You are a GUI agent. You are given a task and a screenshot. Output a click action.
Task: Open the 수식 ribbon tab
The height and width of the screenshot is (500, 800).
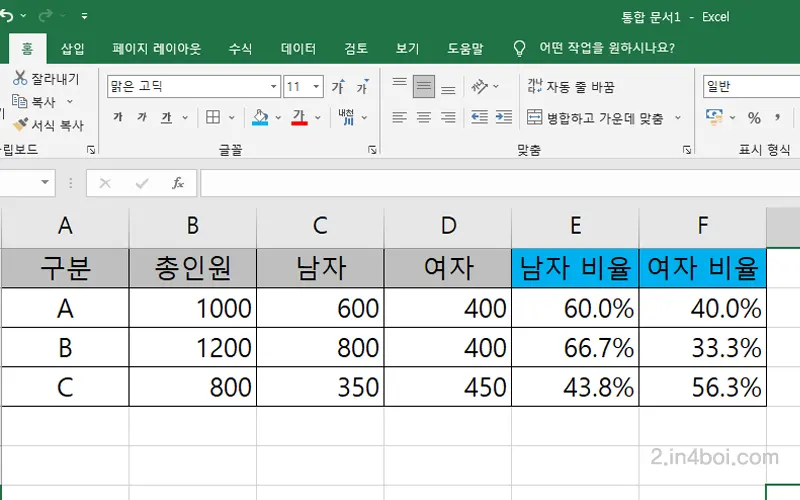click(x=240, y=49)
